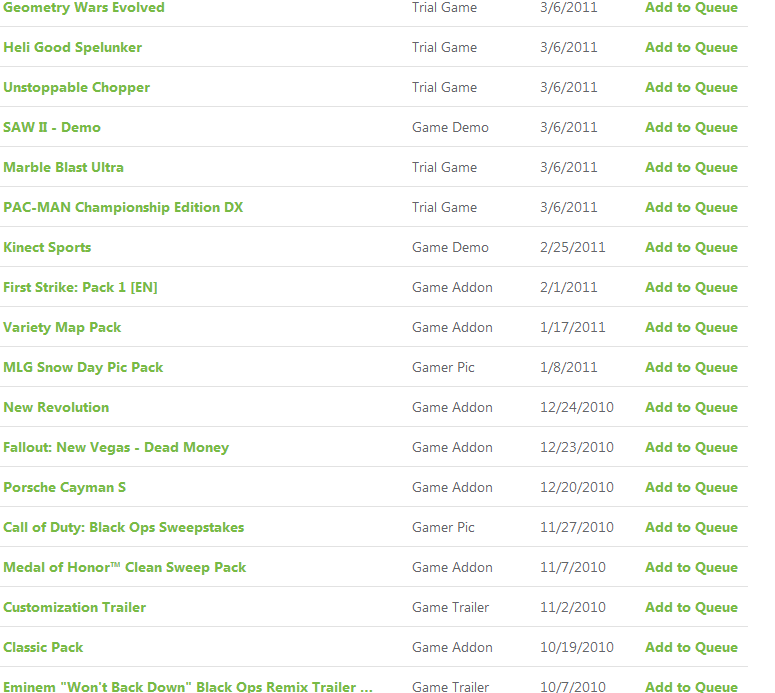
Task: Open Porsche Cayman S link
Action: coord(65,488)
